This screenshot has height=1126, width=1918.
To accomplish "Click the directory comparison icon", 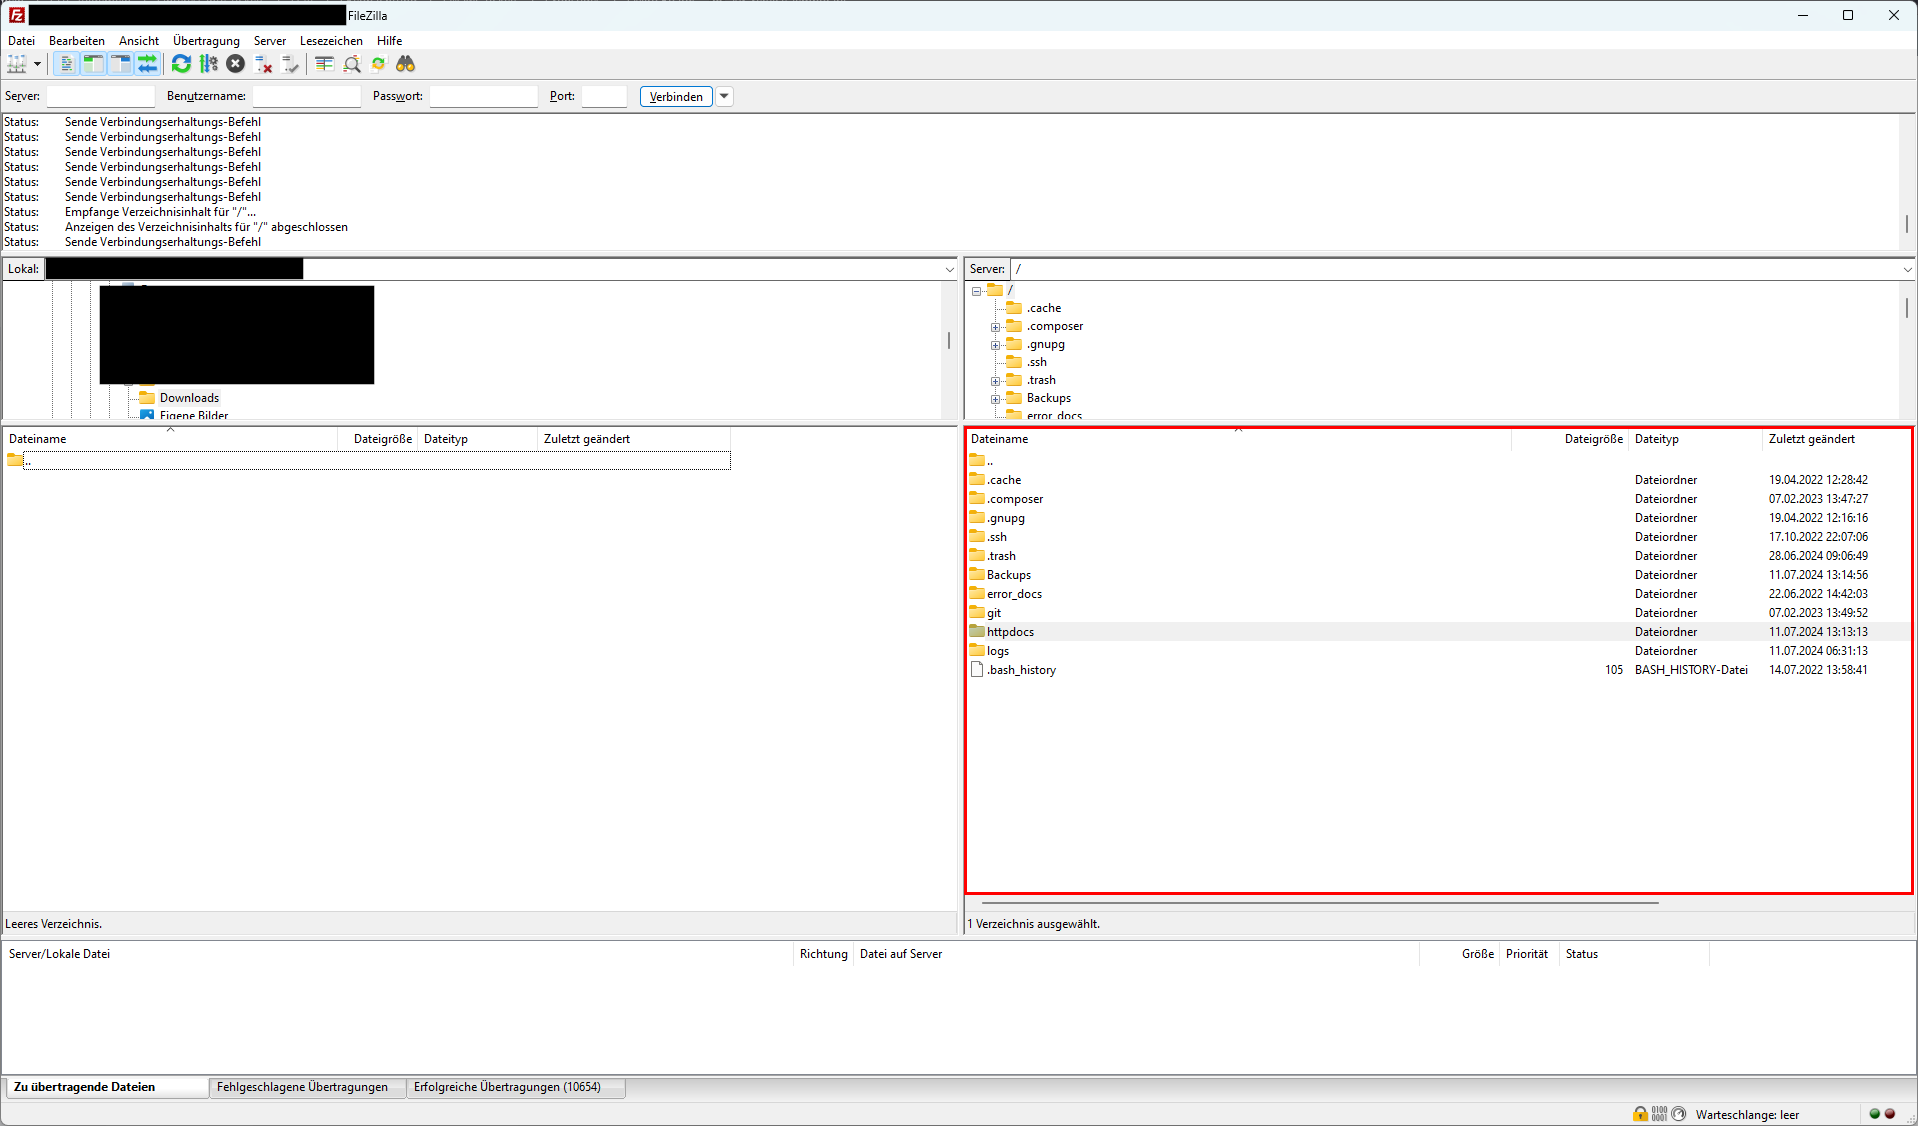I will click(x=352, y=64).
